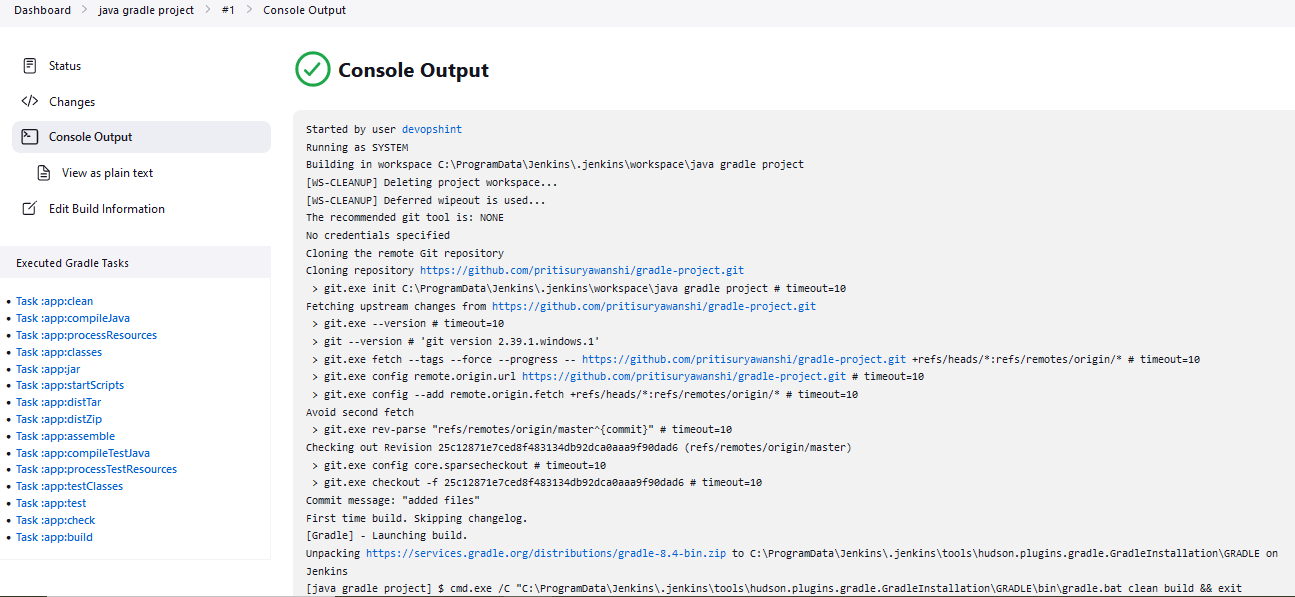The width and height of the screenshot is (1295, 597).
Task: Open the devopshint user profile link
Action: click(431, 129)
